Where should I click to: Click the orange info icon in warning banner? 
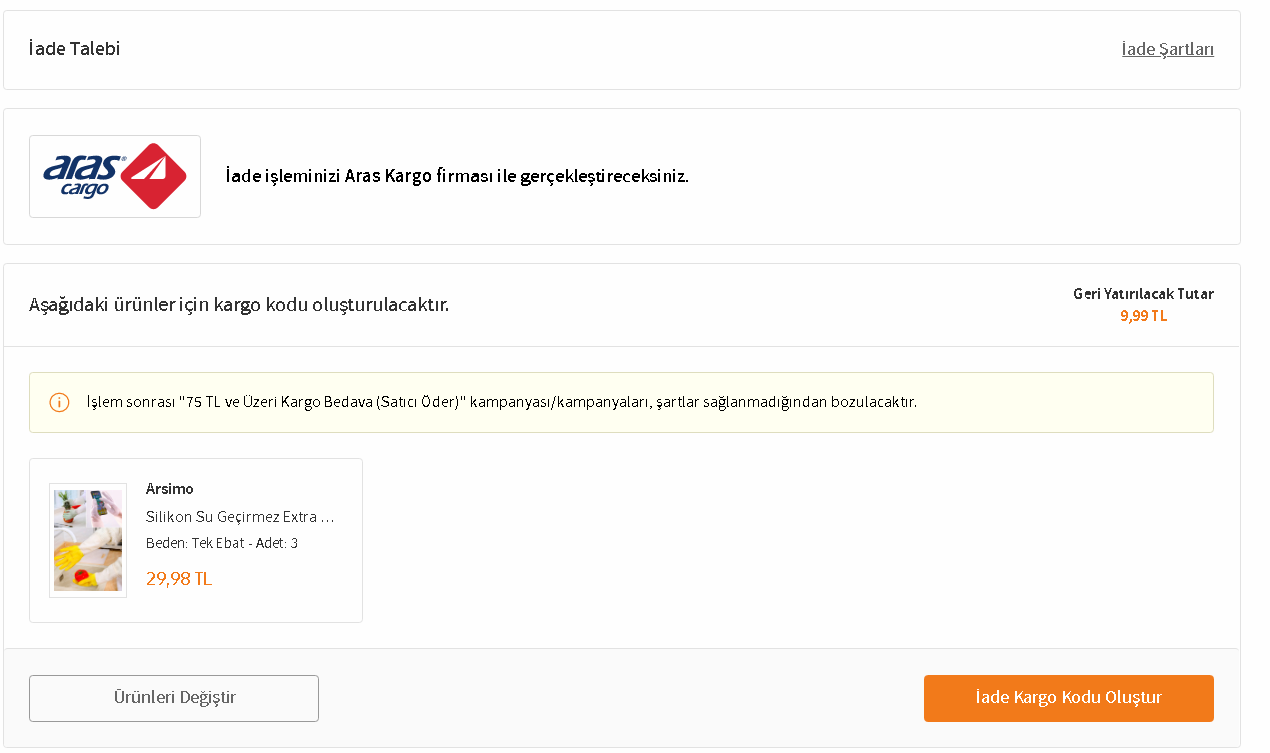coord(59,402)
